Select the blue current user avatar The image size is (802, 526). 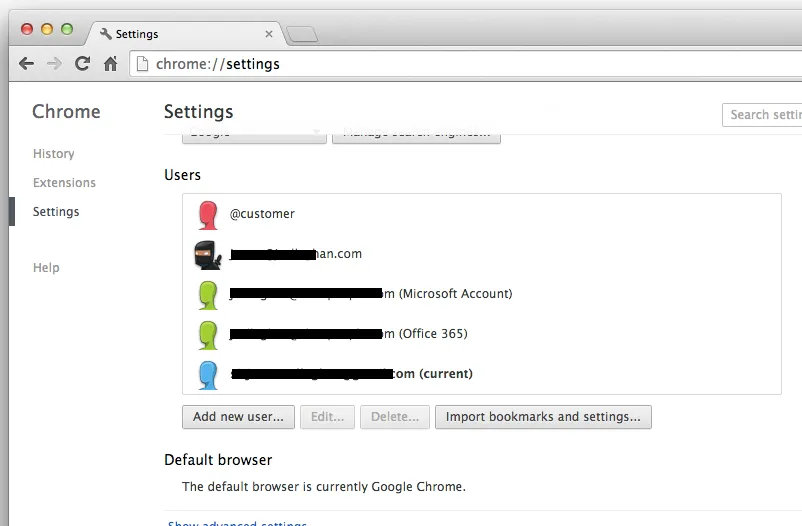(208, 375)
